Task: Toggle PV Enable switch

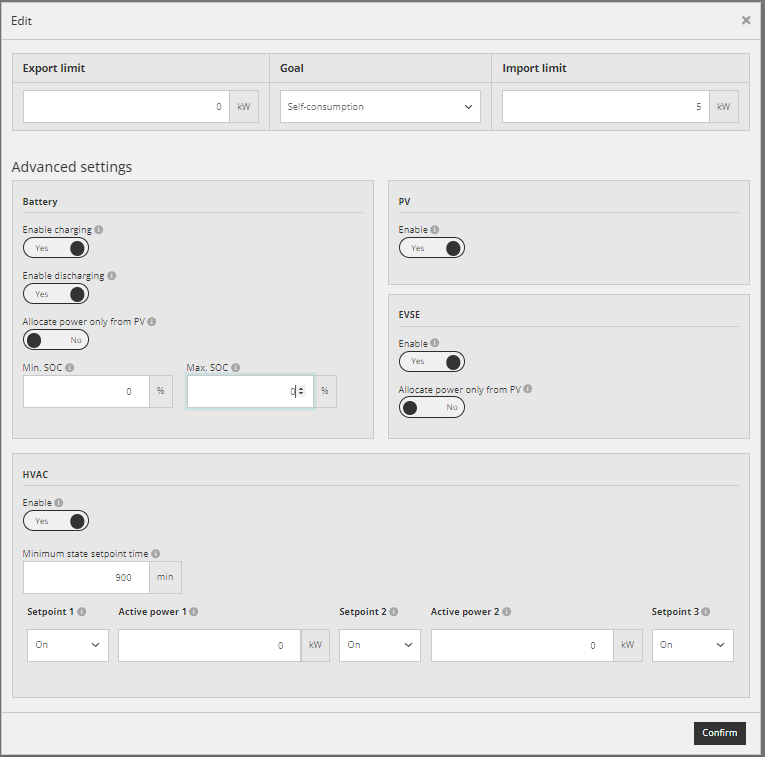Action: pyautogui.click(x=432, y=248)
